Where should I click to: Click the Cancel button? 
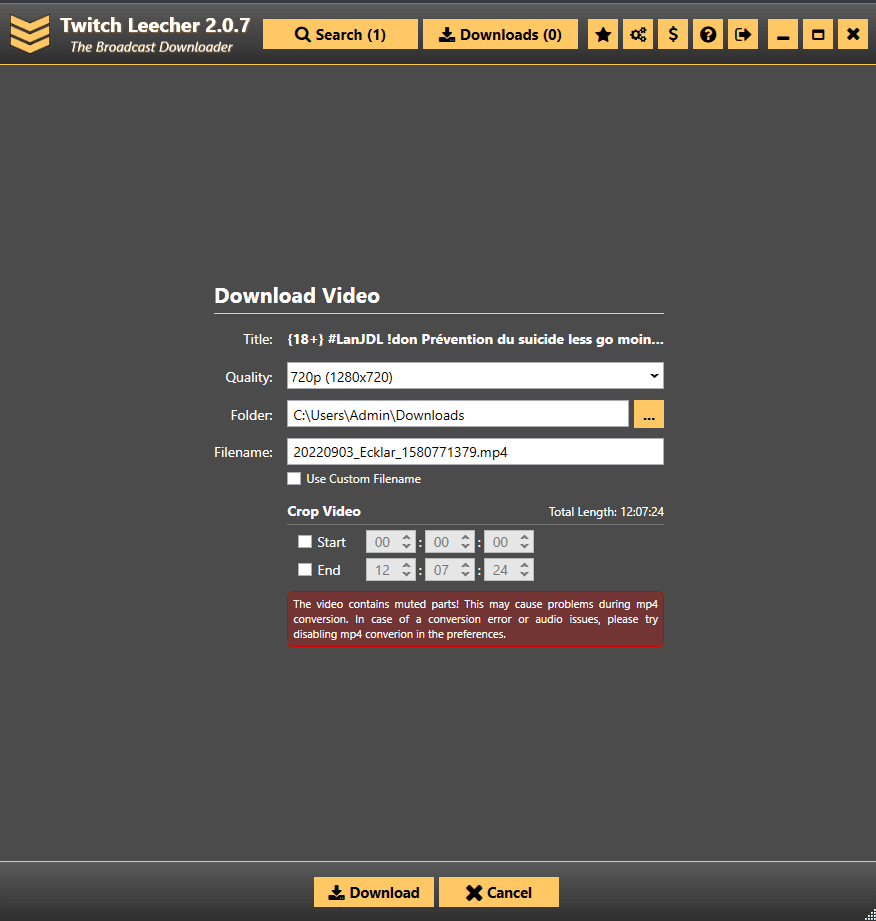point(499,892)
